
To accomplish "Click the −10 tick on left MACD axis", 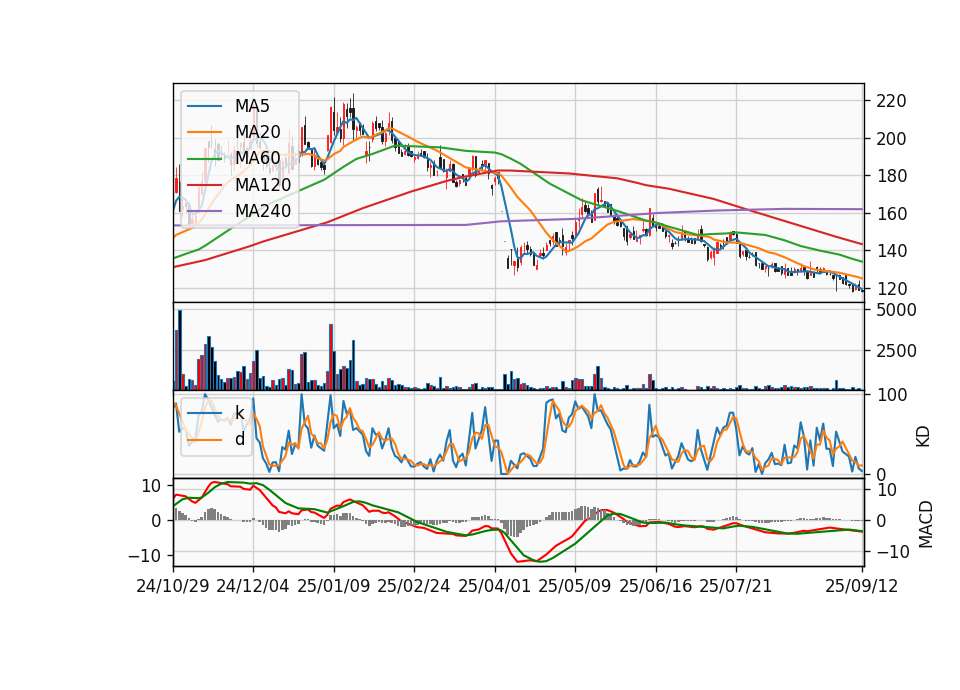I will point(144,556).
